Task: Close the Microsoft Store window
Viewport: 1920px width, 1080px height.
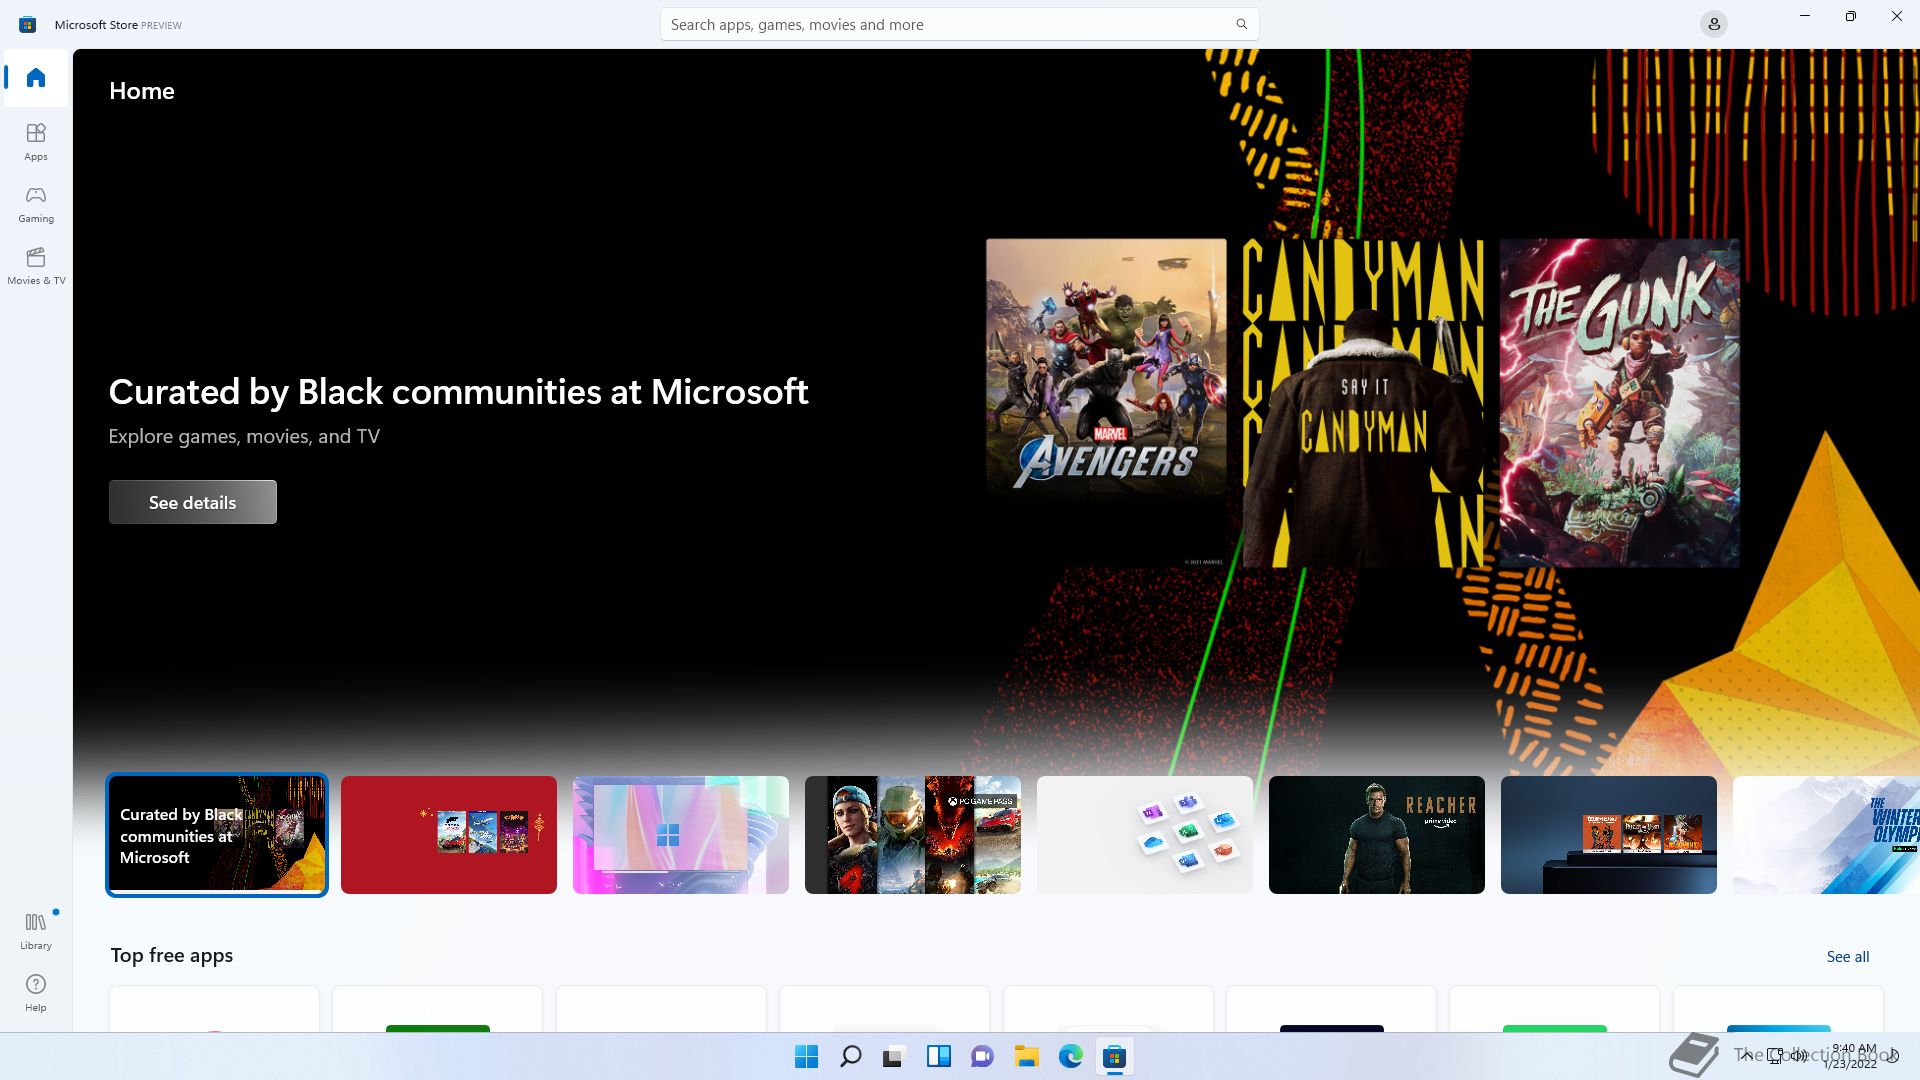Action: (1897, 16)
